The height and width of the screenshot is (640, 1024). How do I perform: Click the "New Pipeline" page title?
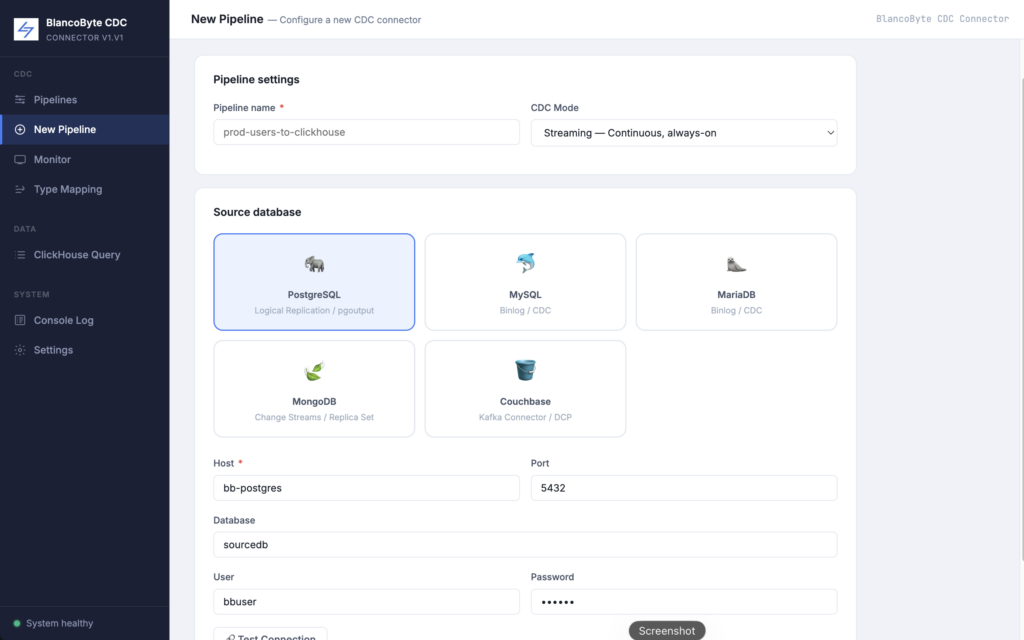227,20
